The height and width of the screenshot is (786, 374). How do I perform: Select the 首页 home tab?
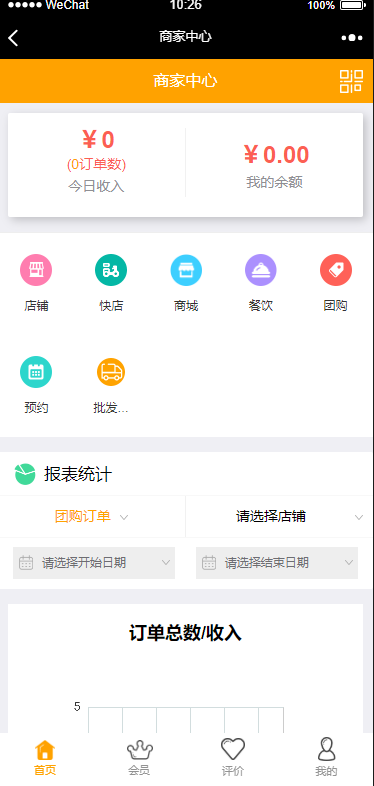point(45,758)
